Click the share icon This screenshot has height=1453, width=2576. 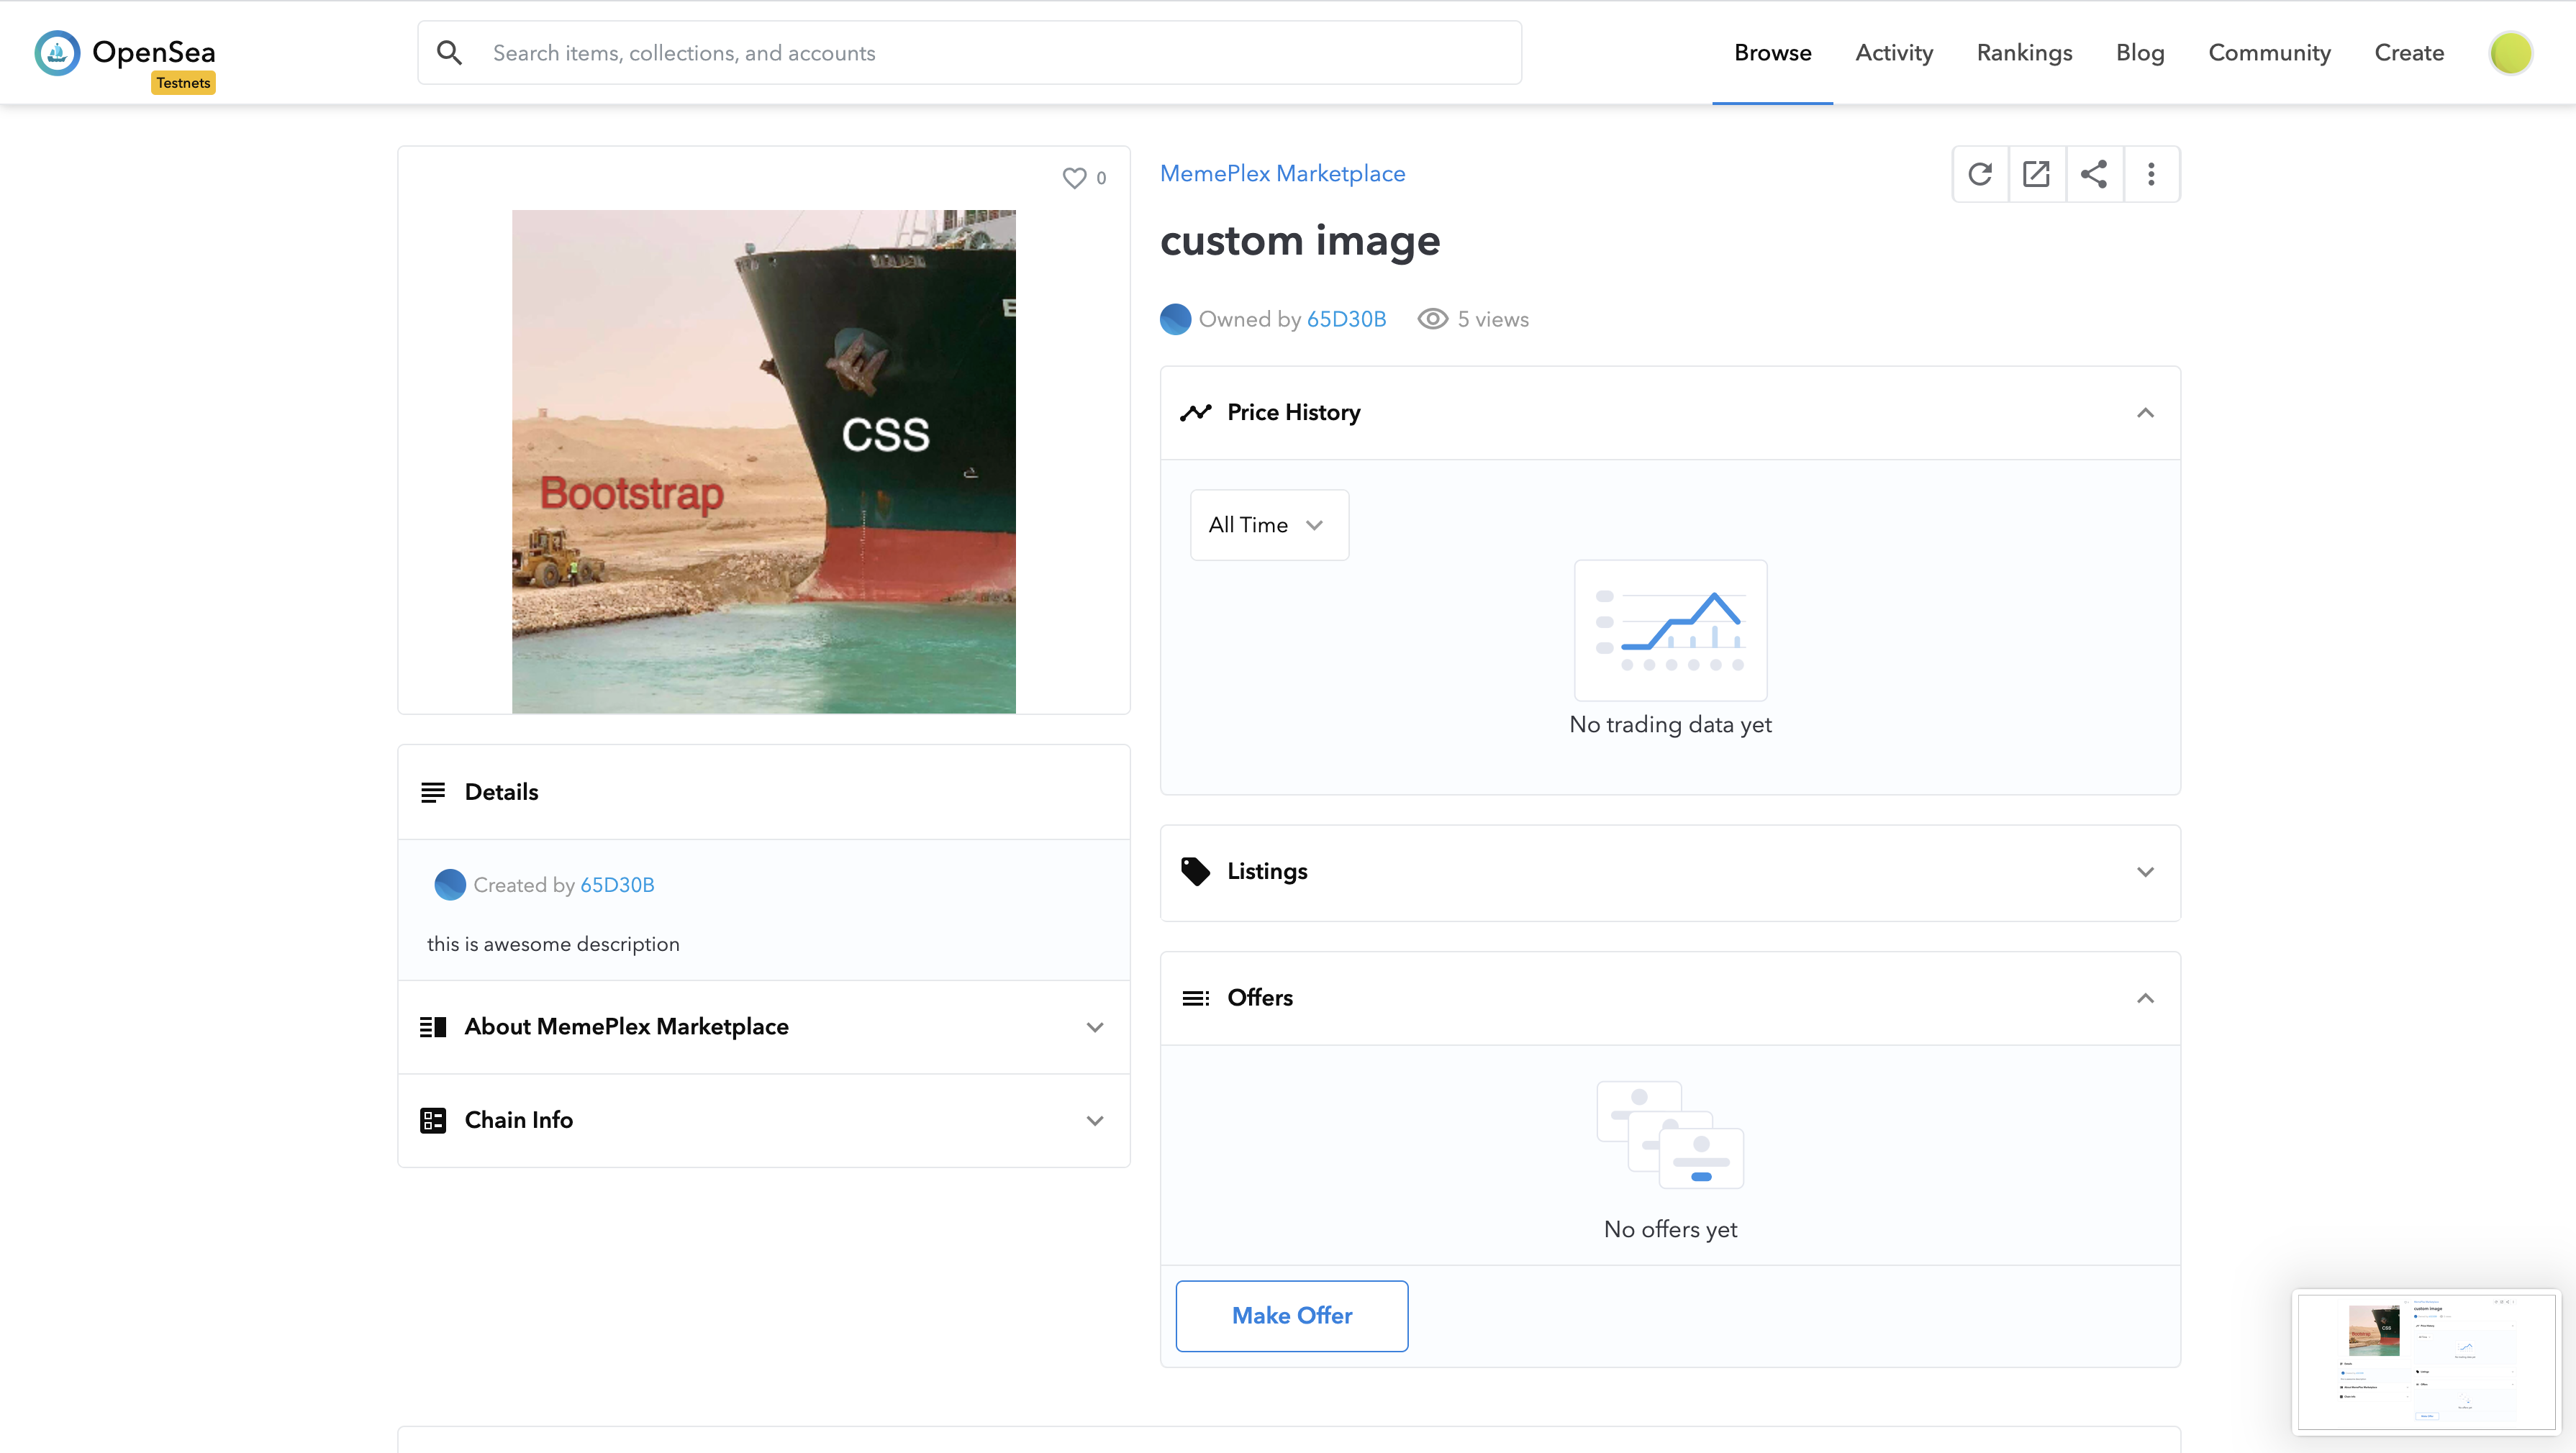pos(2093,174)
